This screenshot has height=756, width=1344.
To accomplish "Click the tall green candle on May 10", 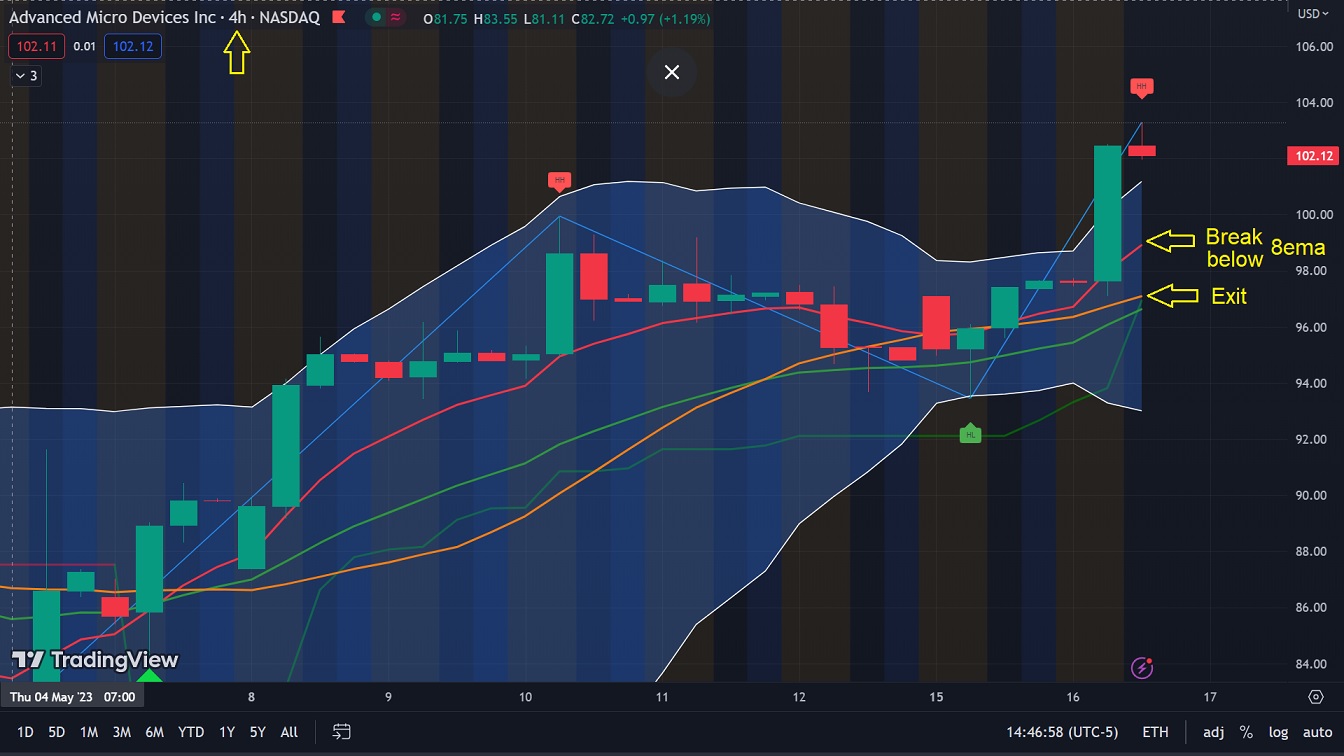I will tap(560, 304).
